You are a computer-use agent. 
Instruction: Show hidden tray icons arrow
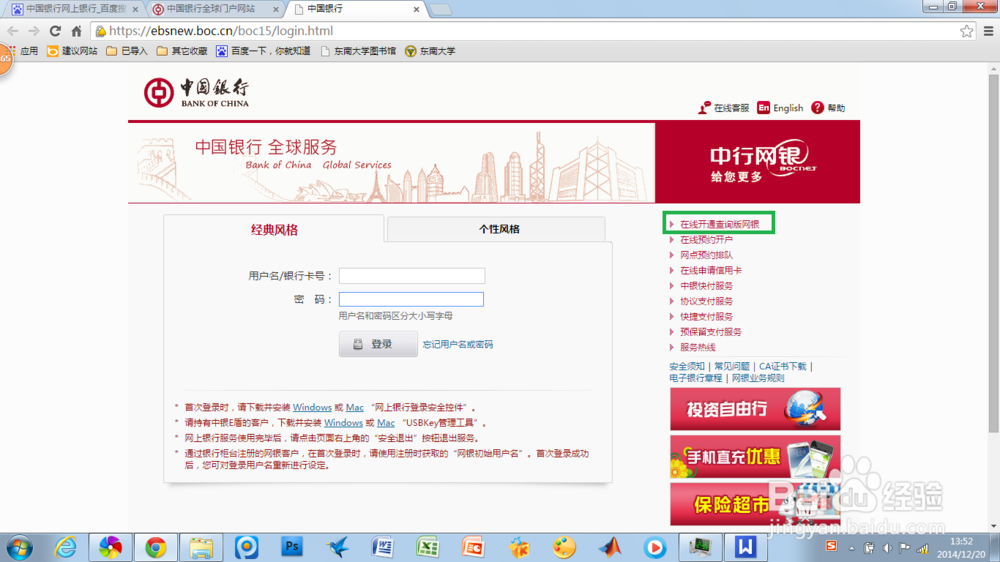(851, 548)
